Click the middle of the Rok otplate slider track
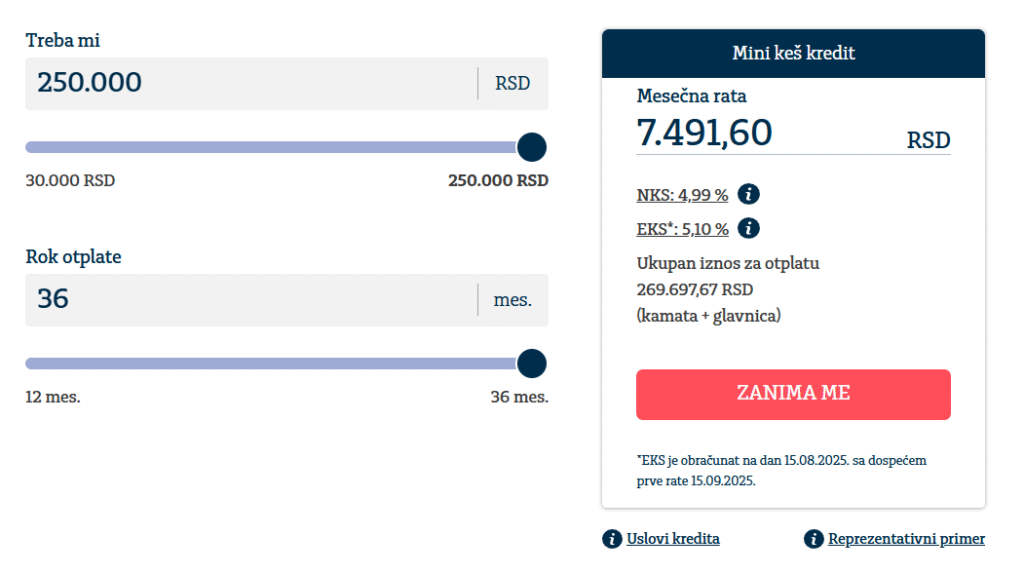The image size is (1024, 575). (279, 363)
